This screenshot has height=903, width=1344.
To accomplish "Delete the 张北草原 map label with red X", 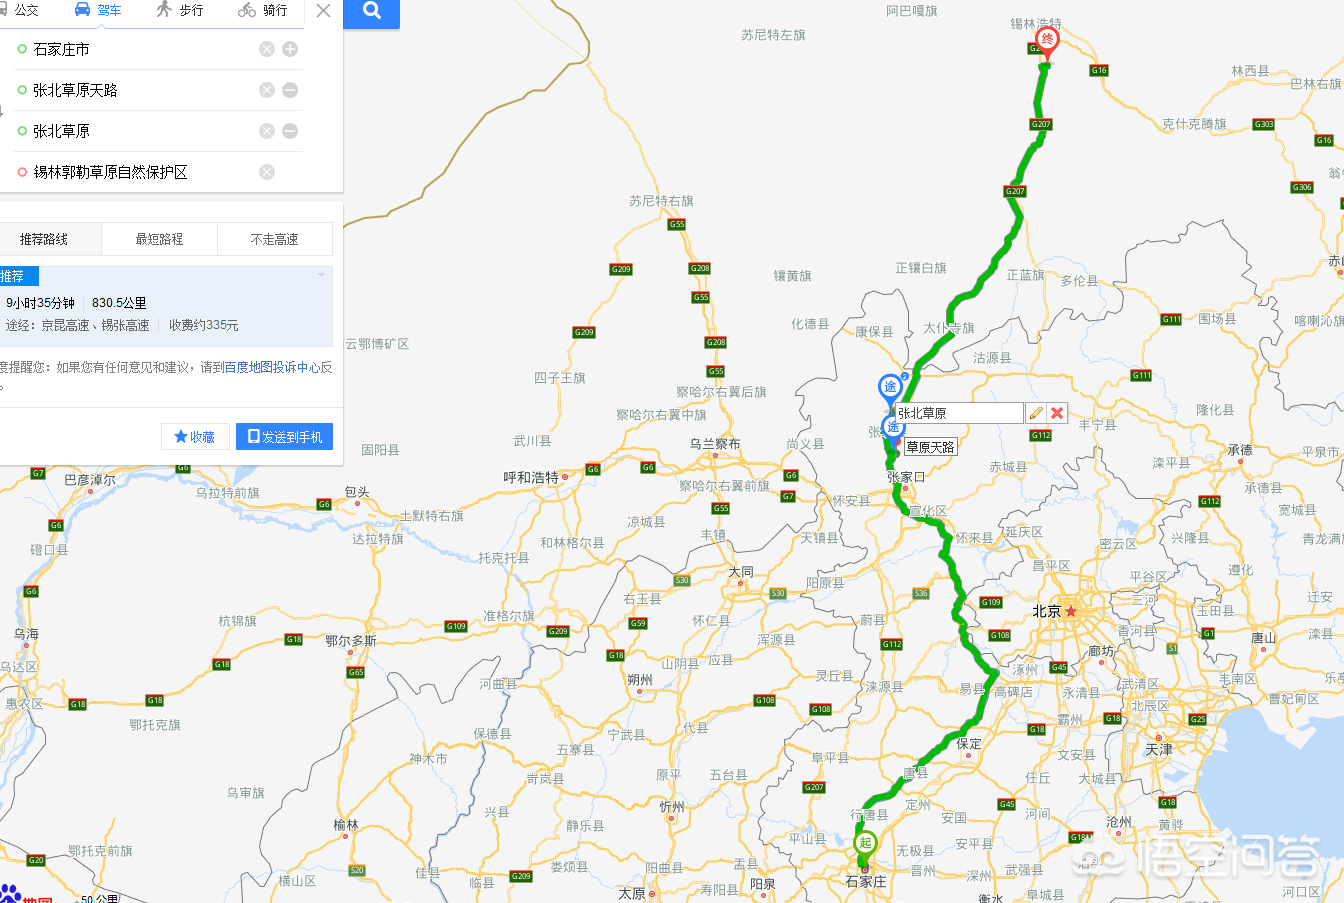I will [x=1057, y=413].
